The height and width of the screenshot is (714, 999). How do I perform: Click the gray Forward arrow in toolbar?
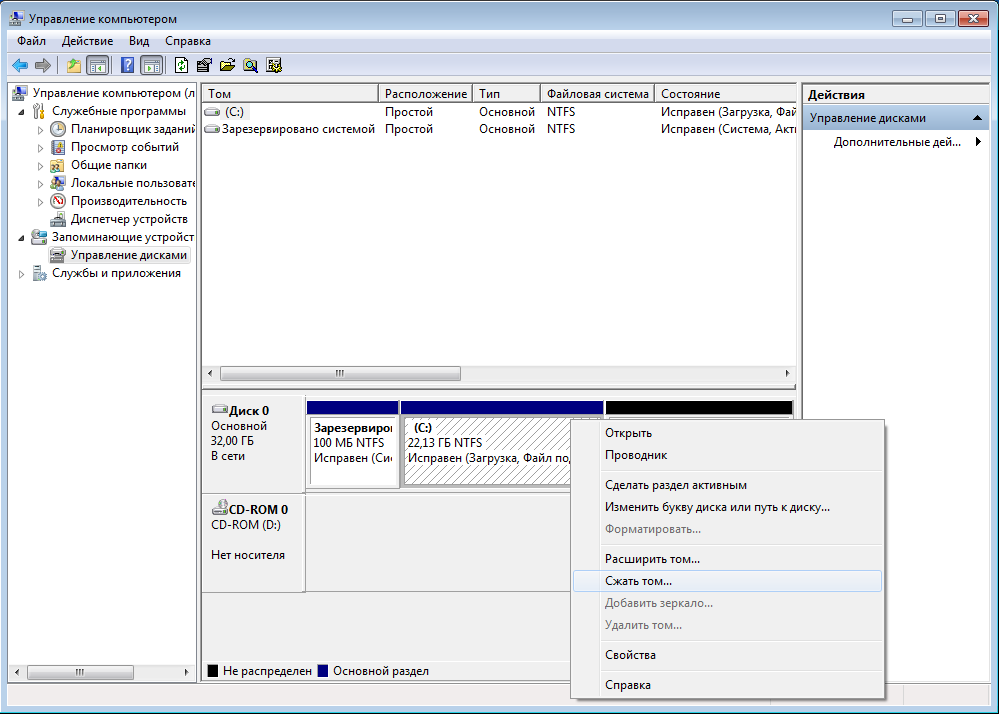pos(43,65)
